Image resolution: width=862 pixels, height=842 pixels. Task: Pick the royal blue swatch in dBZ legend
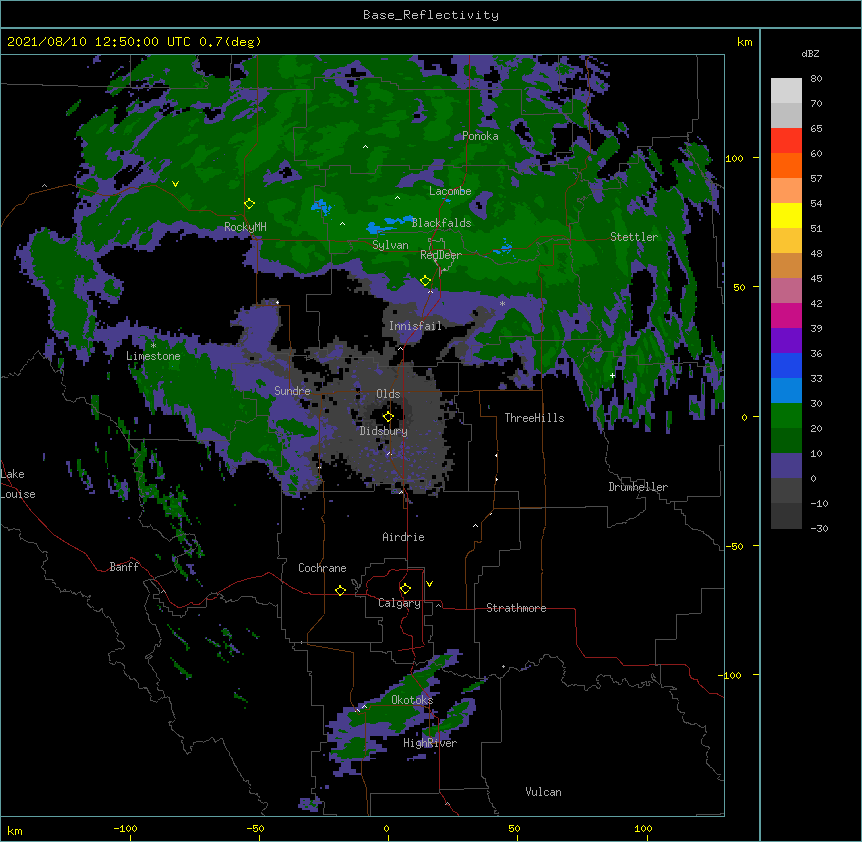786,365
